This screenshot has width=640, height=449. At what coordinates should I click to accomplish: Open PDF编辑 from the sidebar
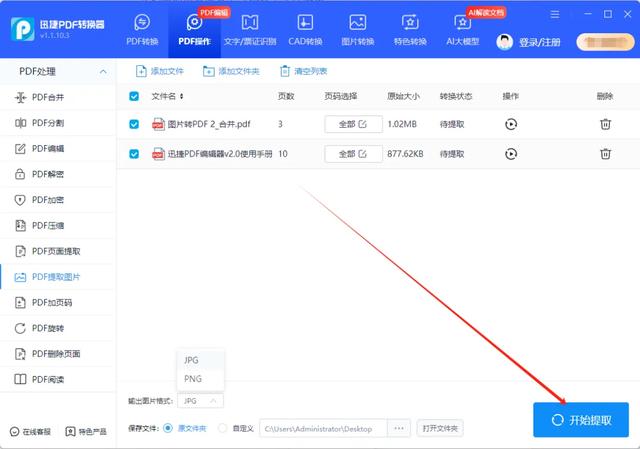[57, 149]
